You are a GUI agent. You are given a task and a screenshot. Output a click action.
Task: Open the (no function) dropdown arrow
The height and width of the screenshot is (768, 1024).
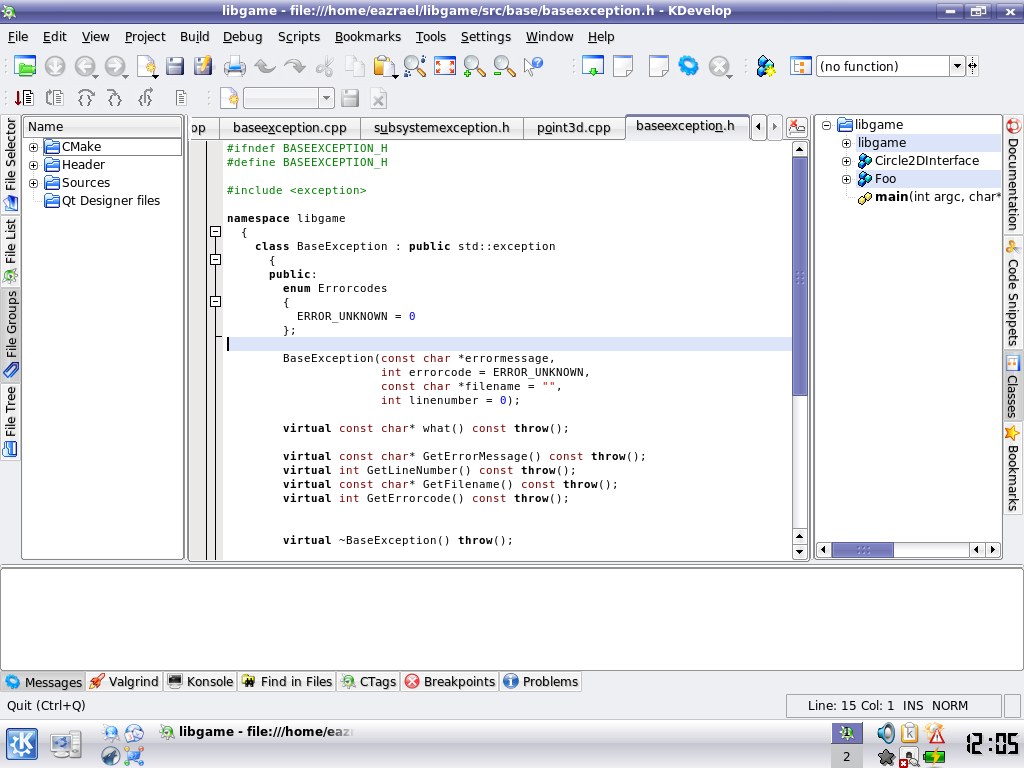(957, 66)
